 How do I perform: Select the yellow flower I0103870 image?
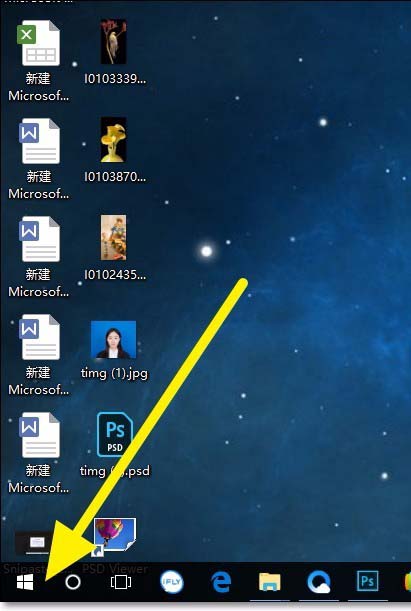point(114,150)
